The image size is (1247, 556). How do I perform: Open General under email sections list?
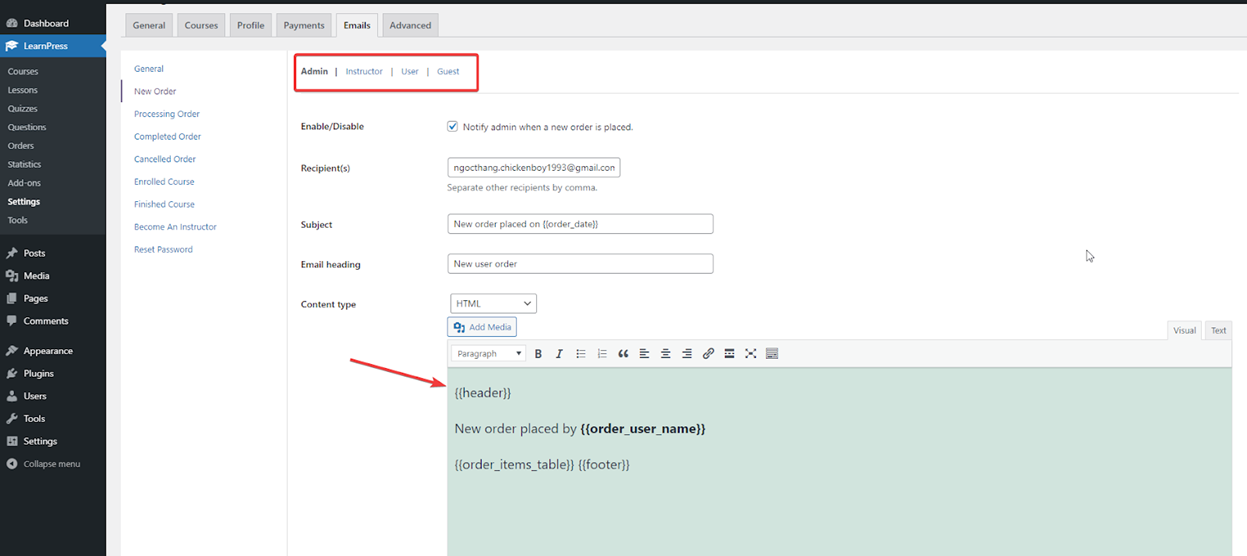(149, 69)
